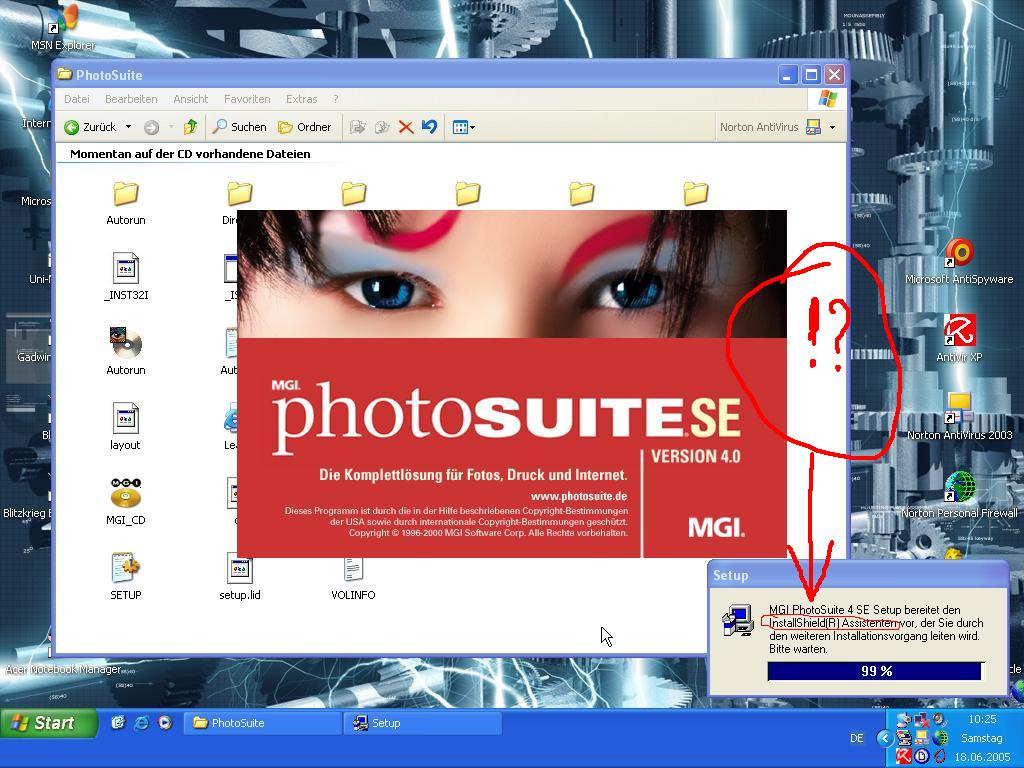Click the Windows Media Player quick launch icon
Viewport: 1024px width, 768px height.
tap(165, 722)
